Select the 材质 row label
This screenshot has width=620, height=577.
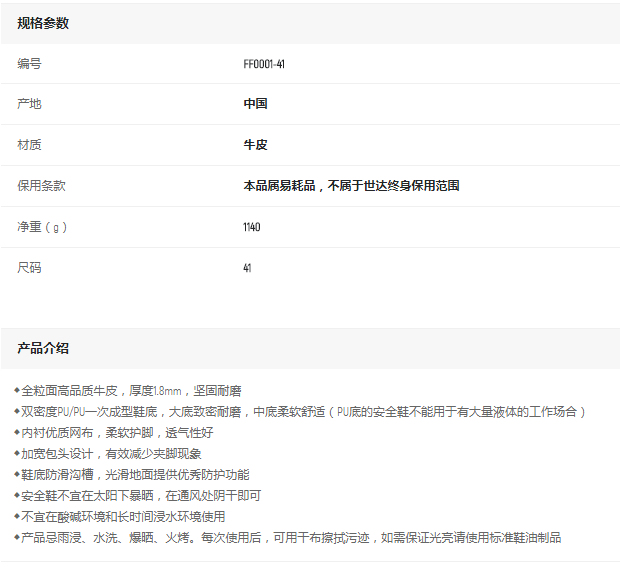(x=29, y=145)
